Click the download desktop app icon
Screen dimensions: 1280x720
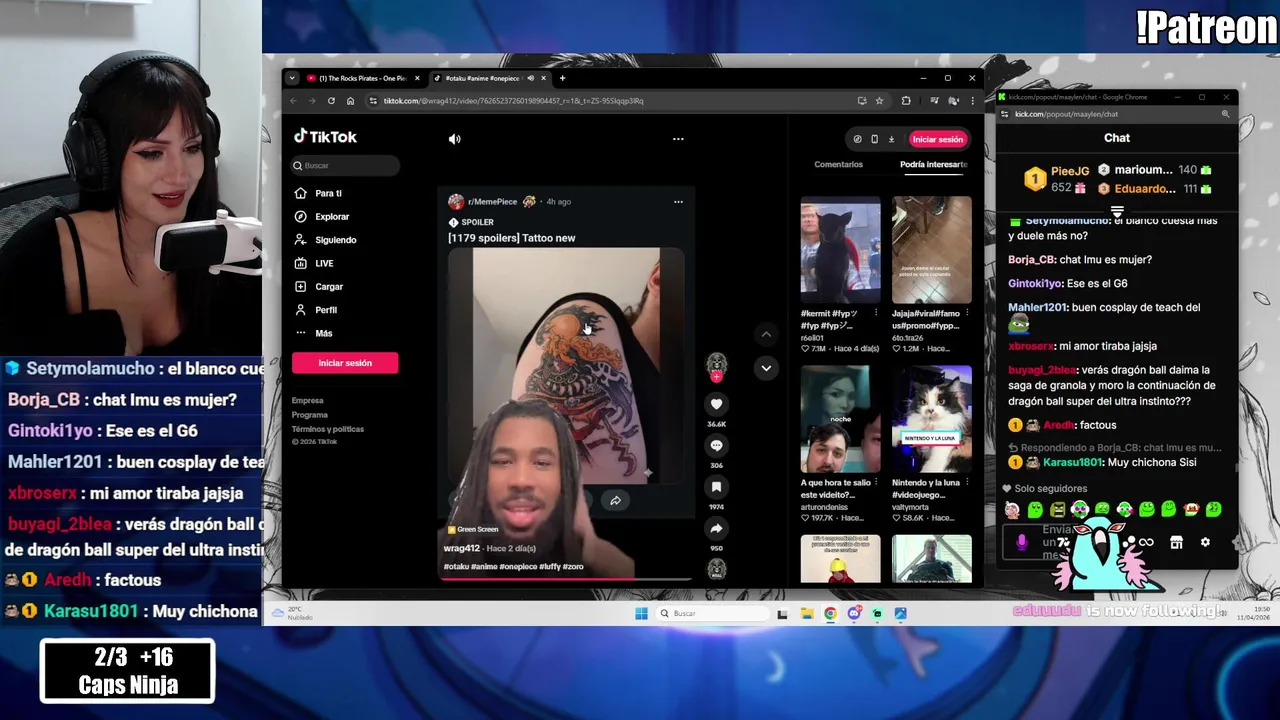891,139
